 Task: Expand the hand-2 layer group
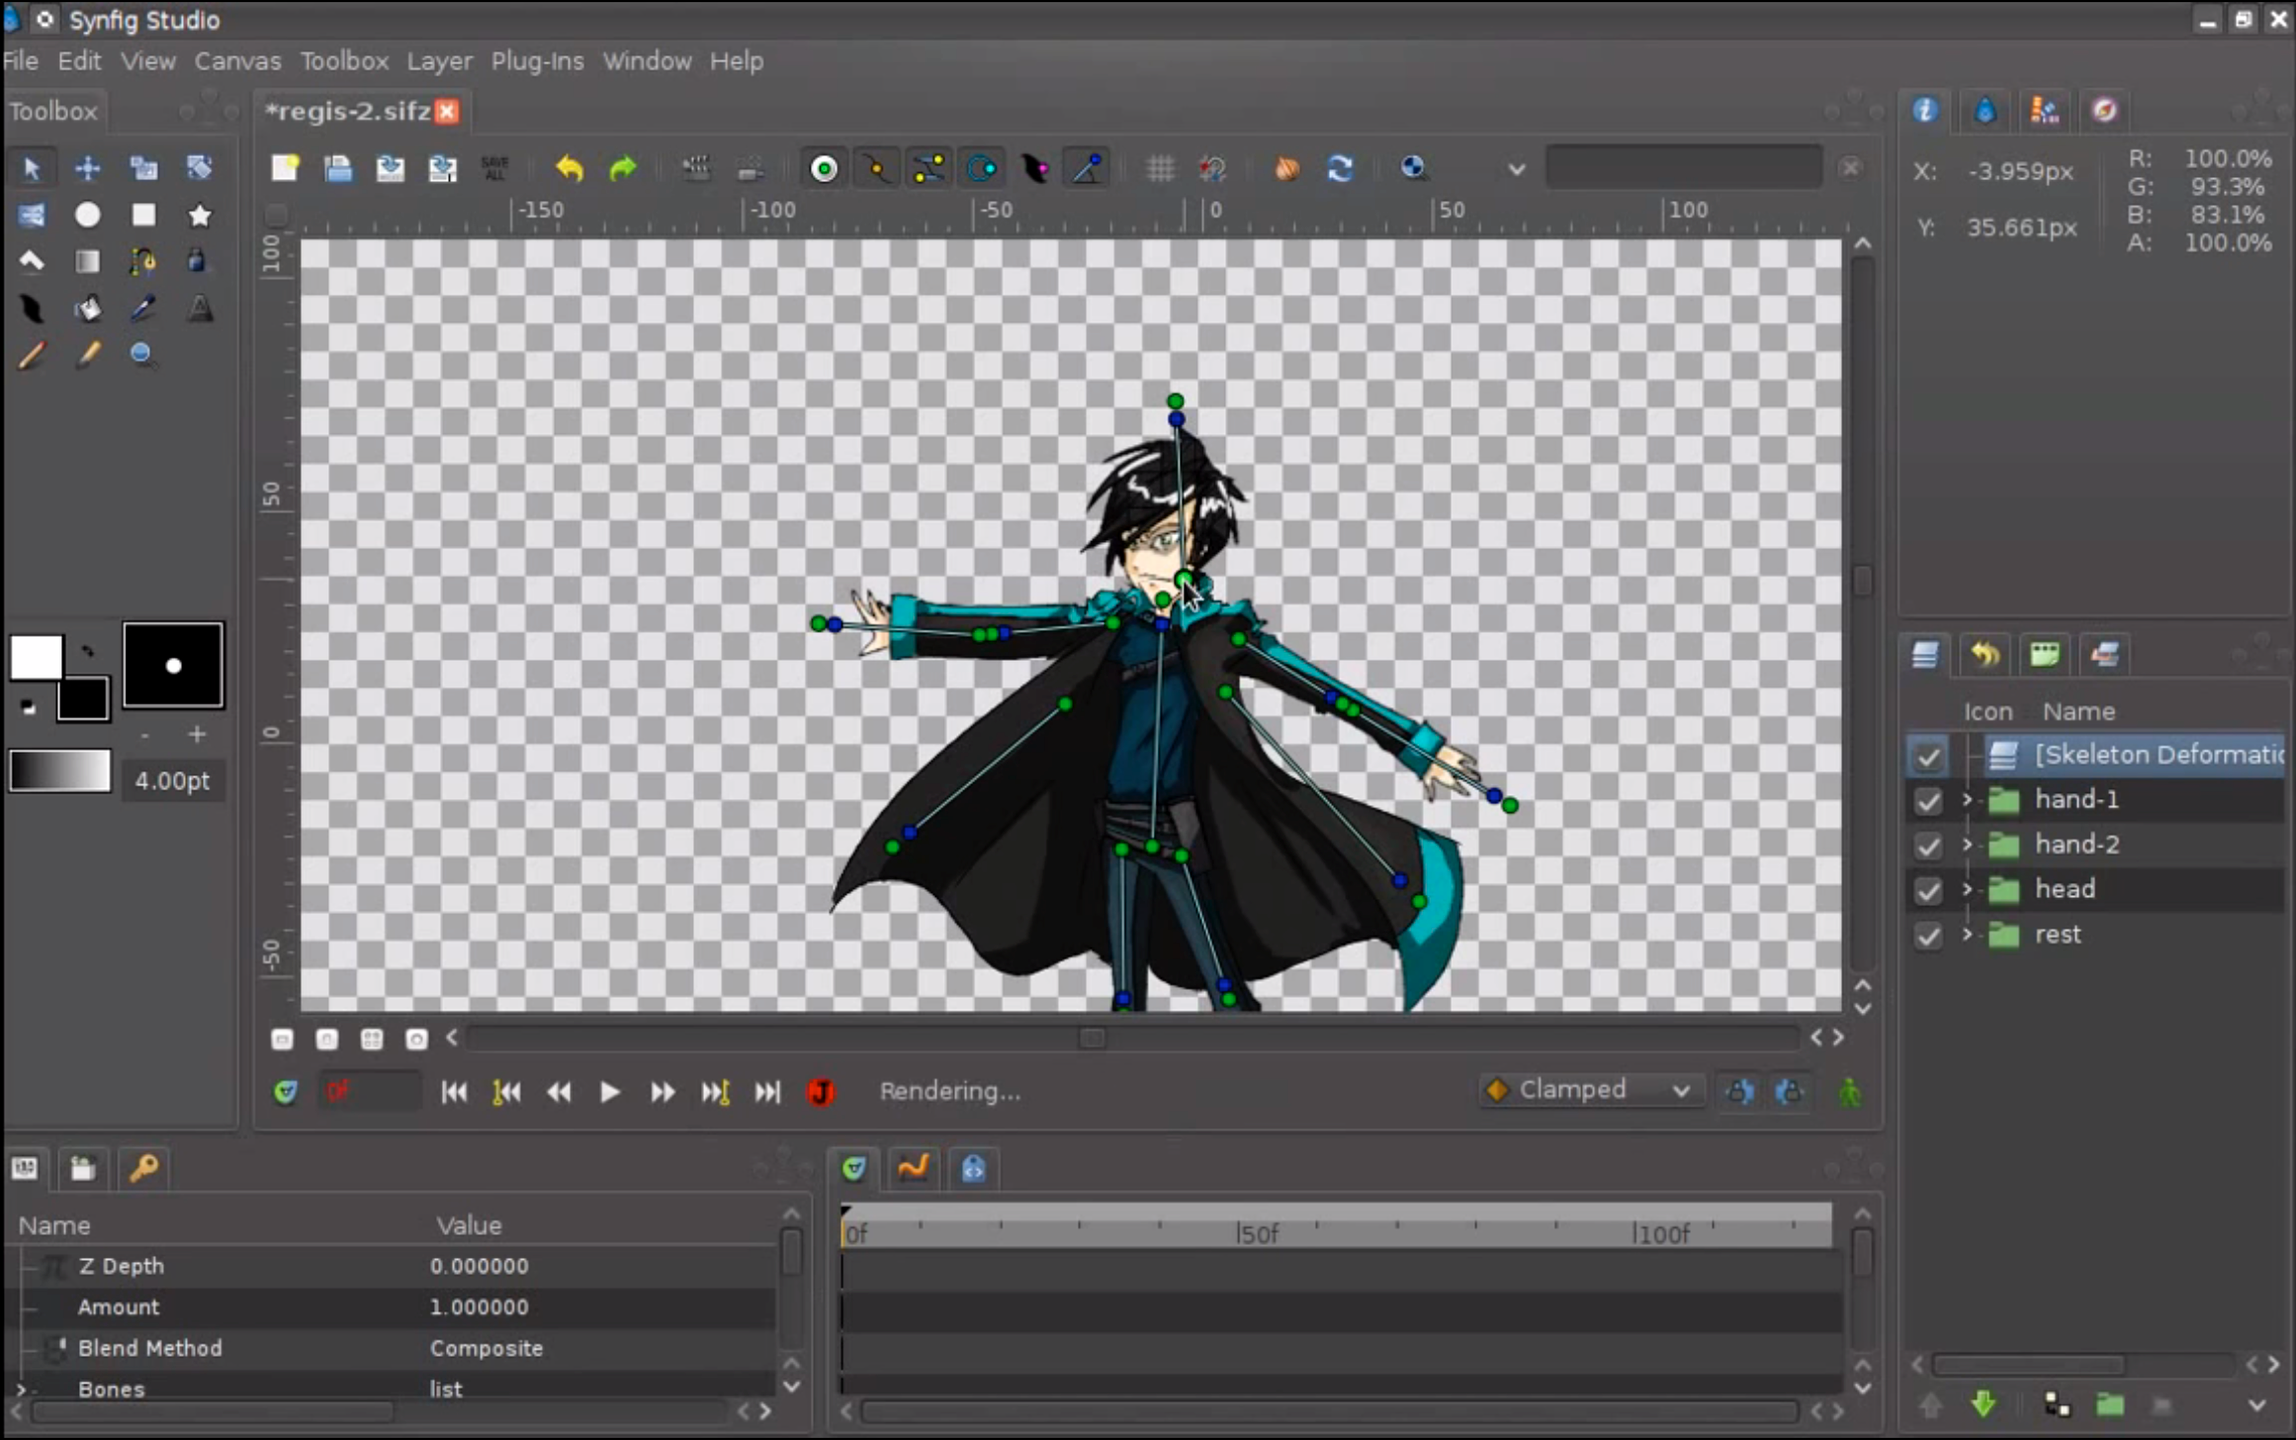(1967, 844)
